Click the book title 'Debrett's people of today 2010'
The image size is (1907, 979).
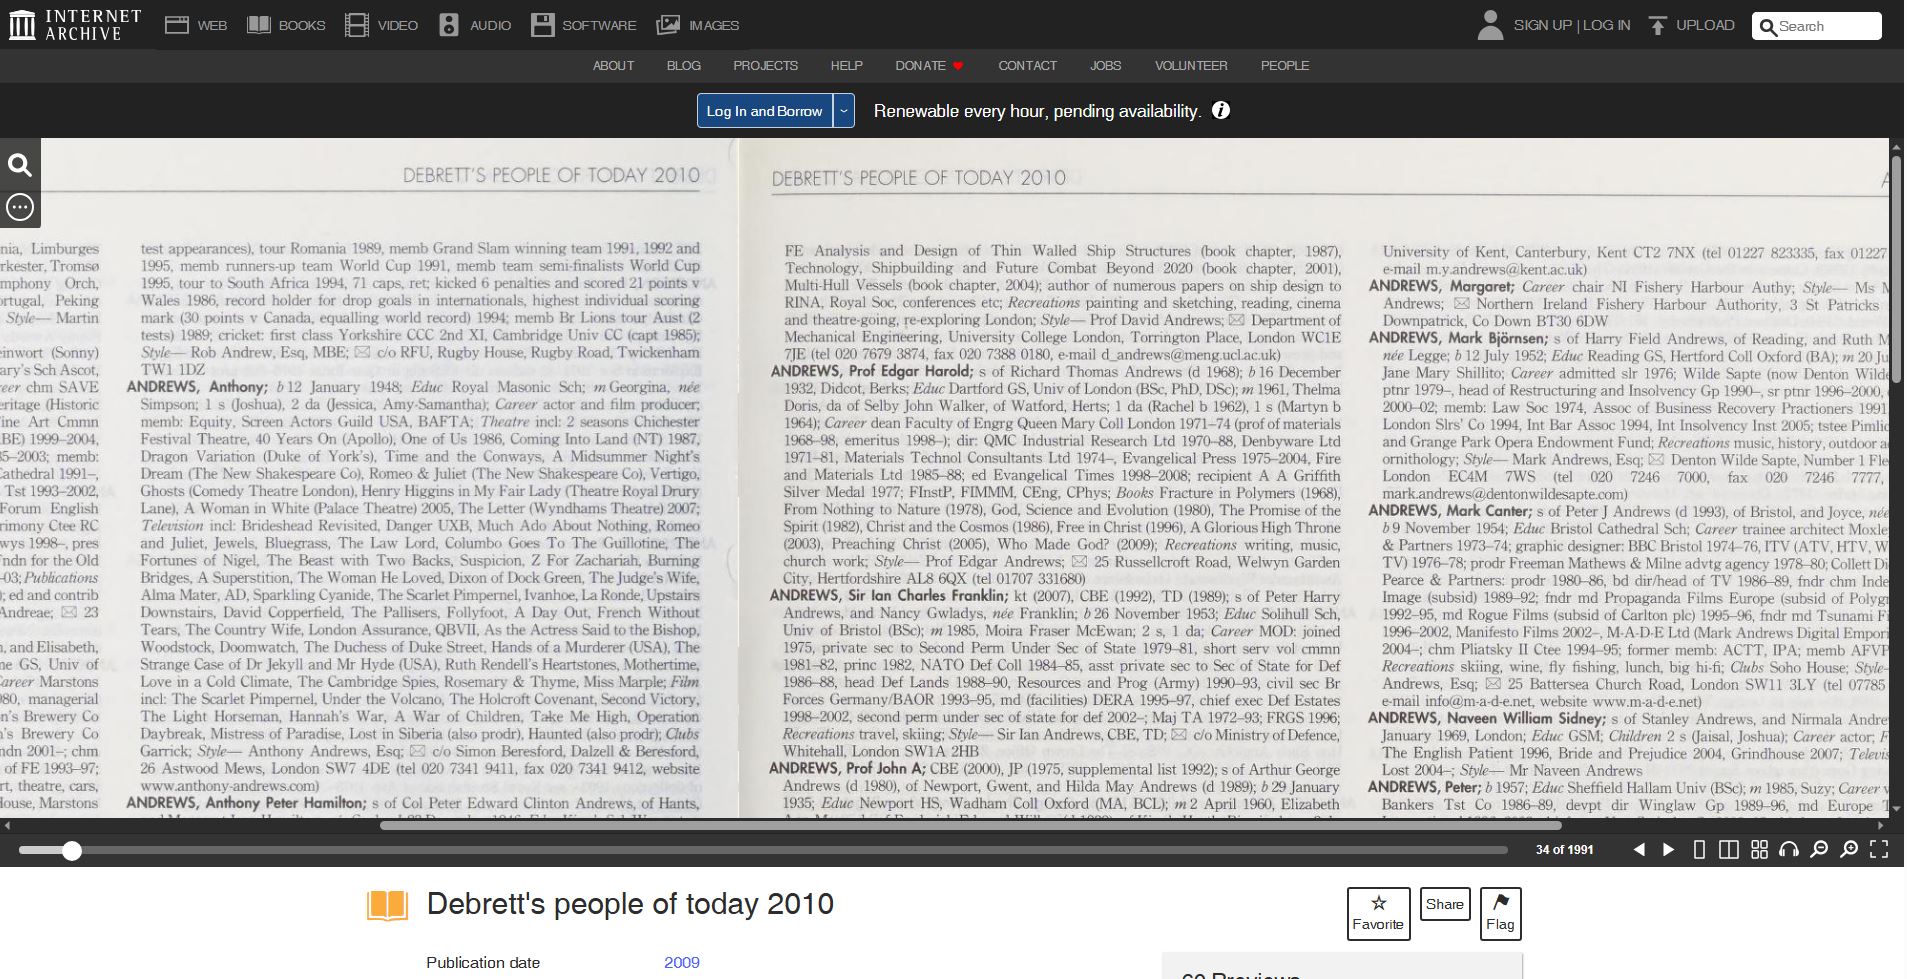point(630,904)
